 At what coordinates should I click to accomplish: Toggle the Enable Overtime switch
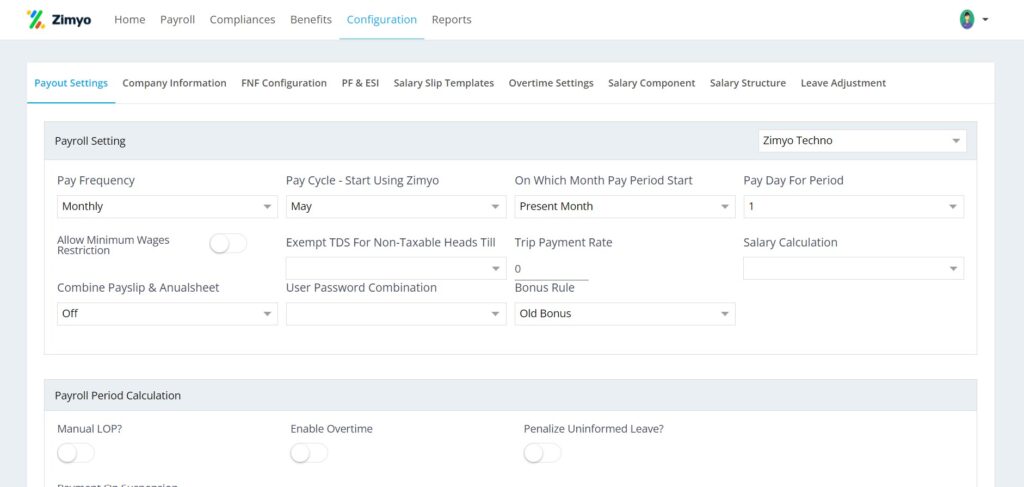click(309, 453)
